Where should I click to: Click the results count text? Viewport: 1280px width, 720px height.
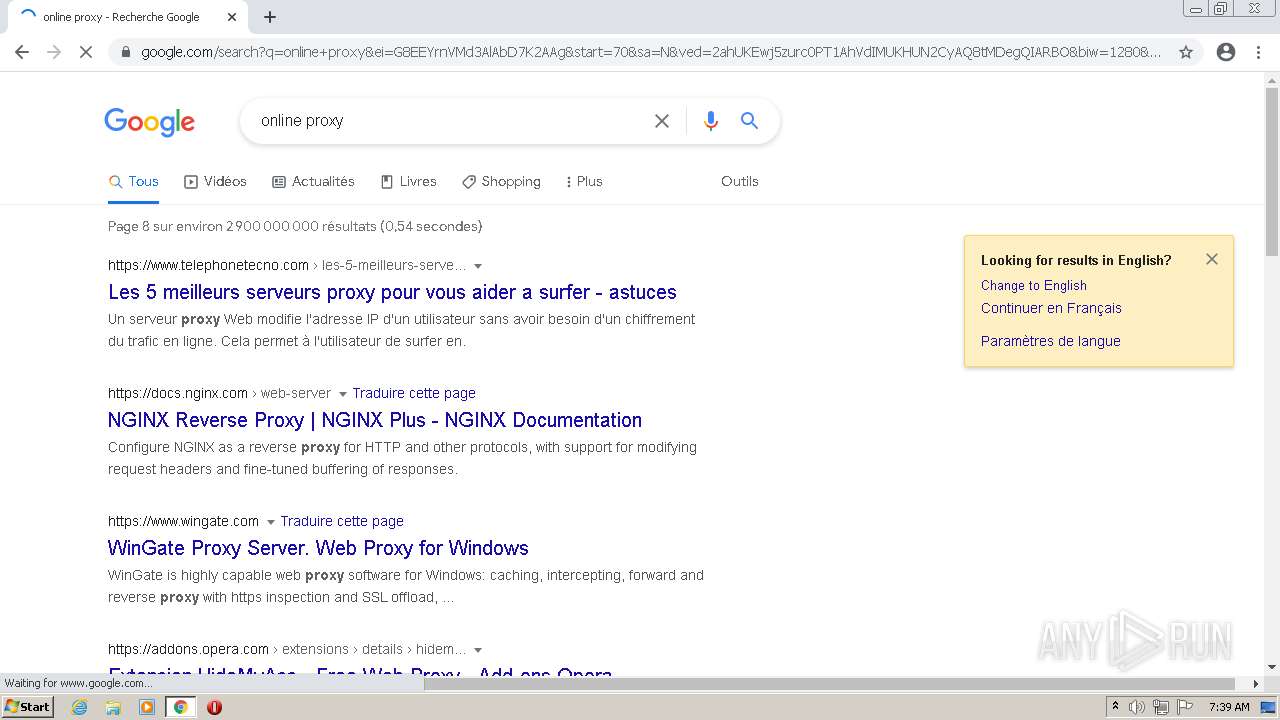pyautogui.click(x=295, y=226)
